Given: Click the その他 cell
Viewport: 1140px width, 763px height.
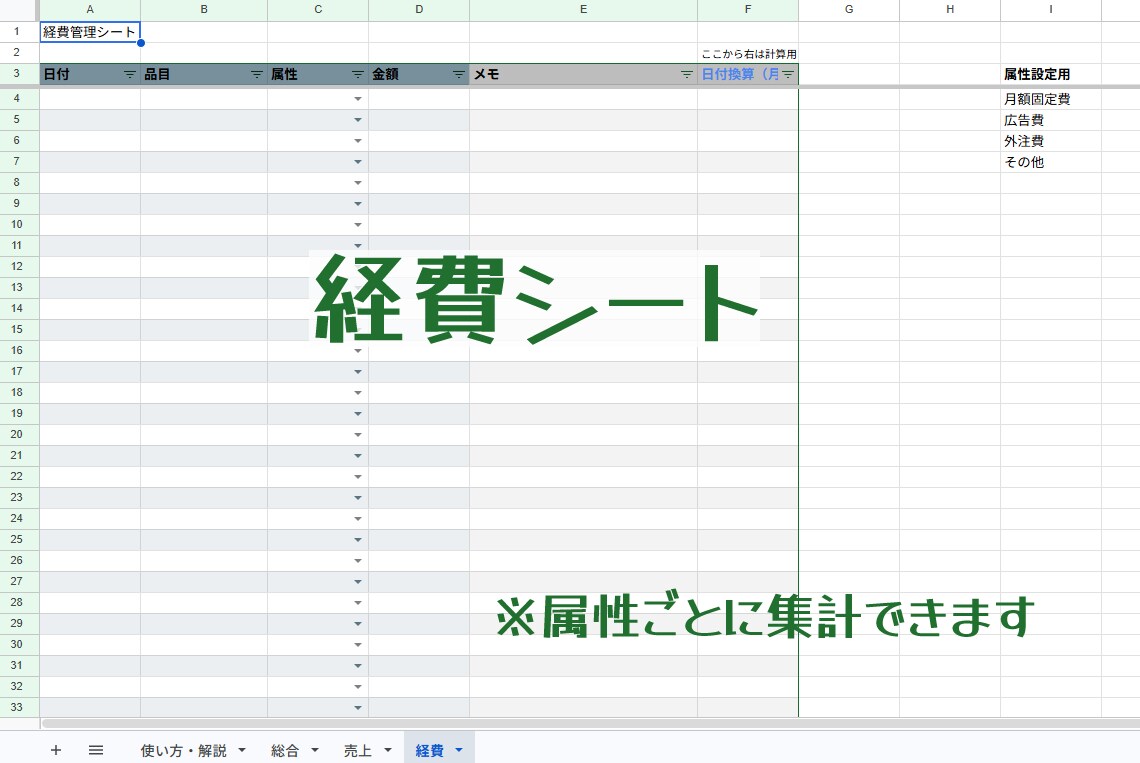Looking at the screenshot, I should pos(1051,162).
